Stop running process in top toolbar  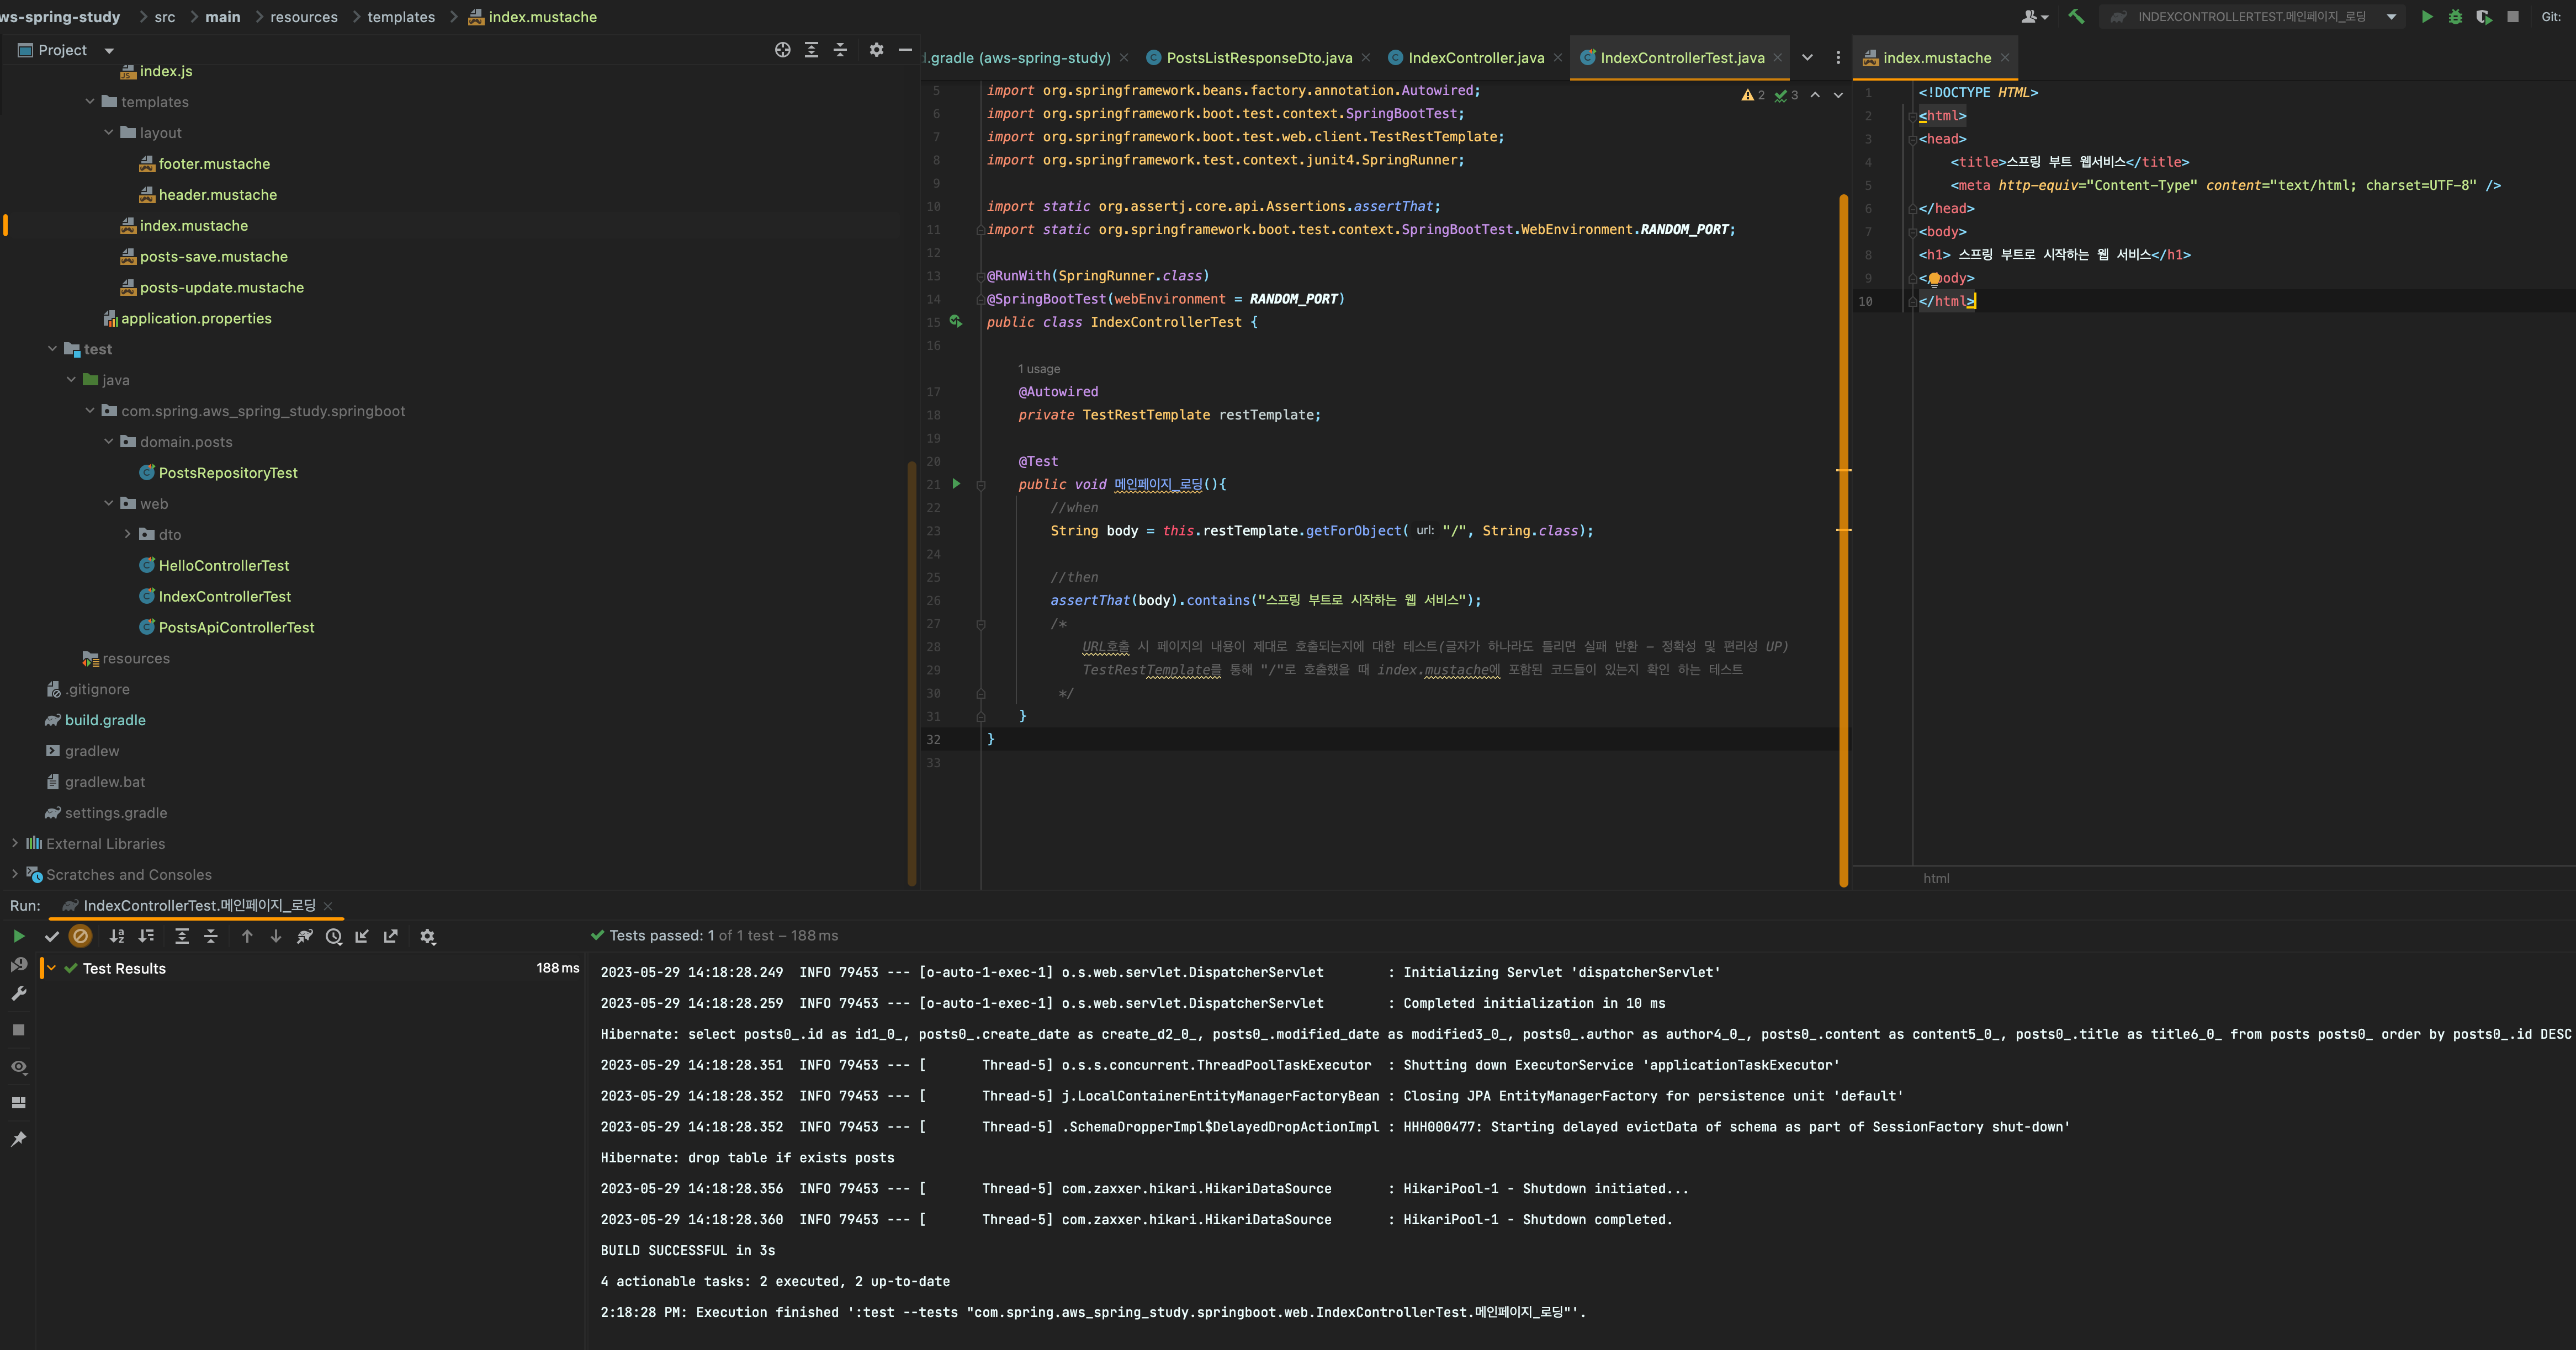[2513, 17]
